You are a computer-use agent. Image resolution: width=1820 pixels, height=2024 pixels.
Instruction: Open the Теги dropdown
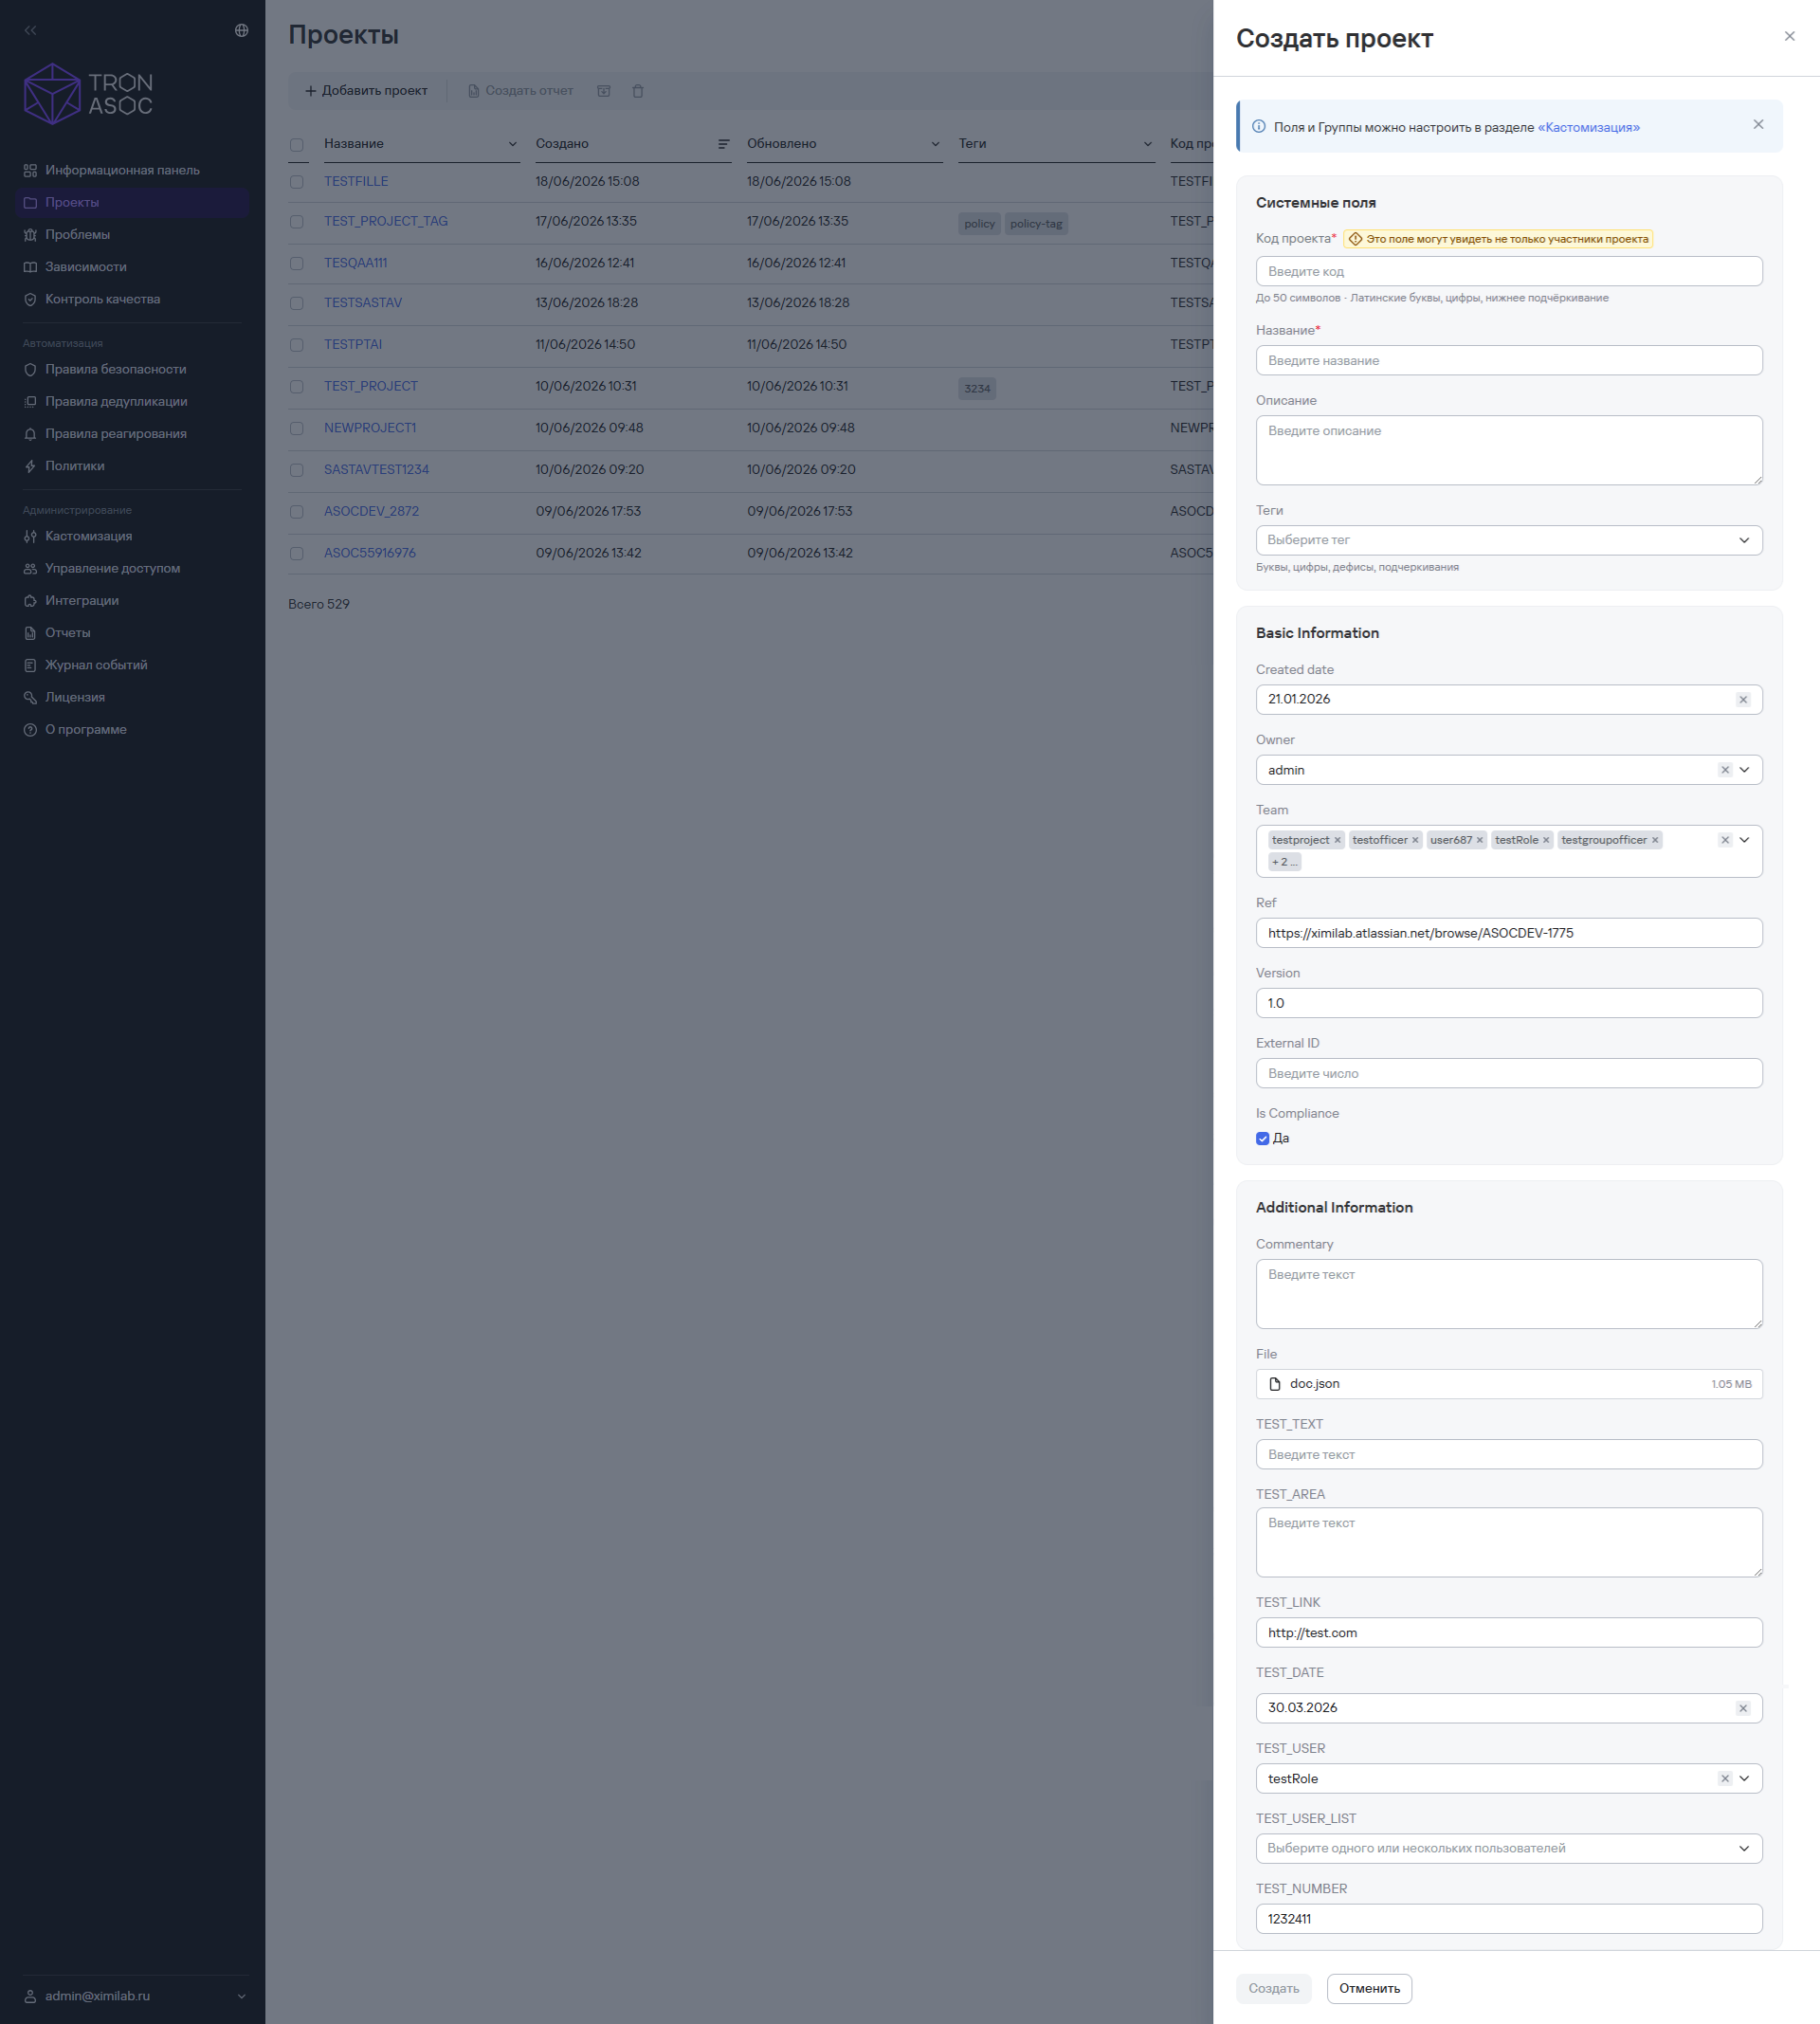(1508, 540)
